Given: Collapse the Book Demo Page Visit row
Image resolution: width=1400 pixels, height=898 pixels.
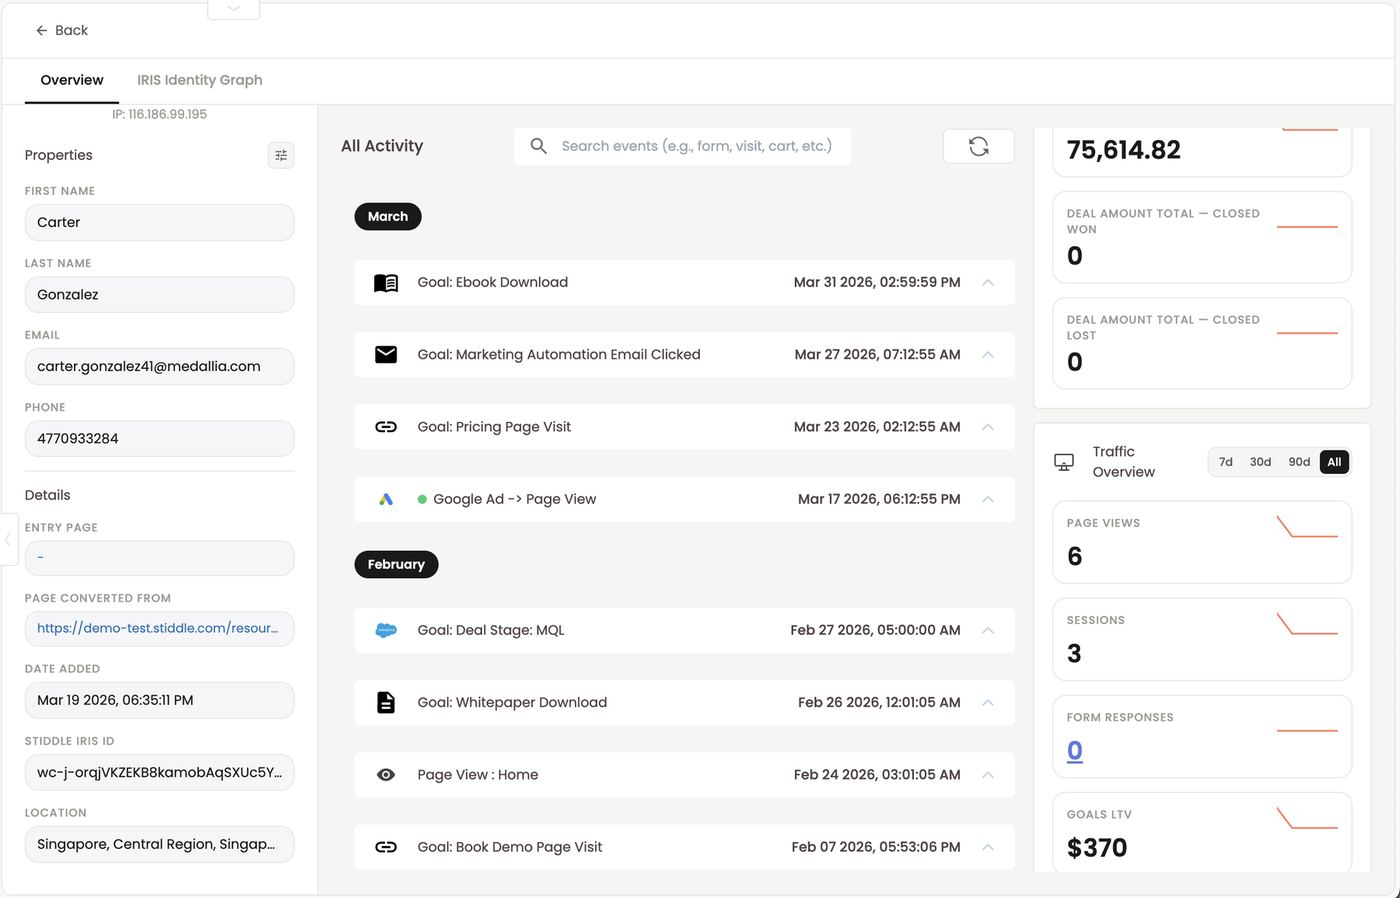Looking at the screenshot, I should 988,847.
